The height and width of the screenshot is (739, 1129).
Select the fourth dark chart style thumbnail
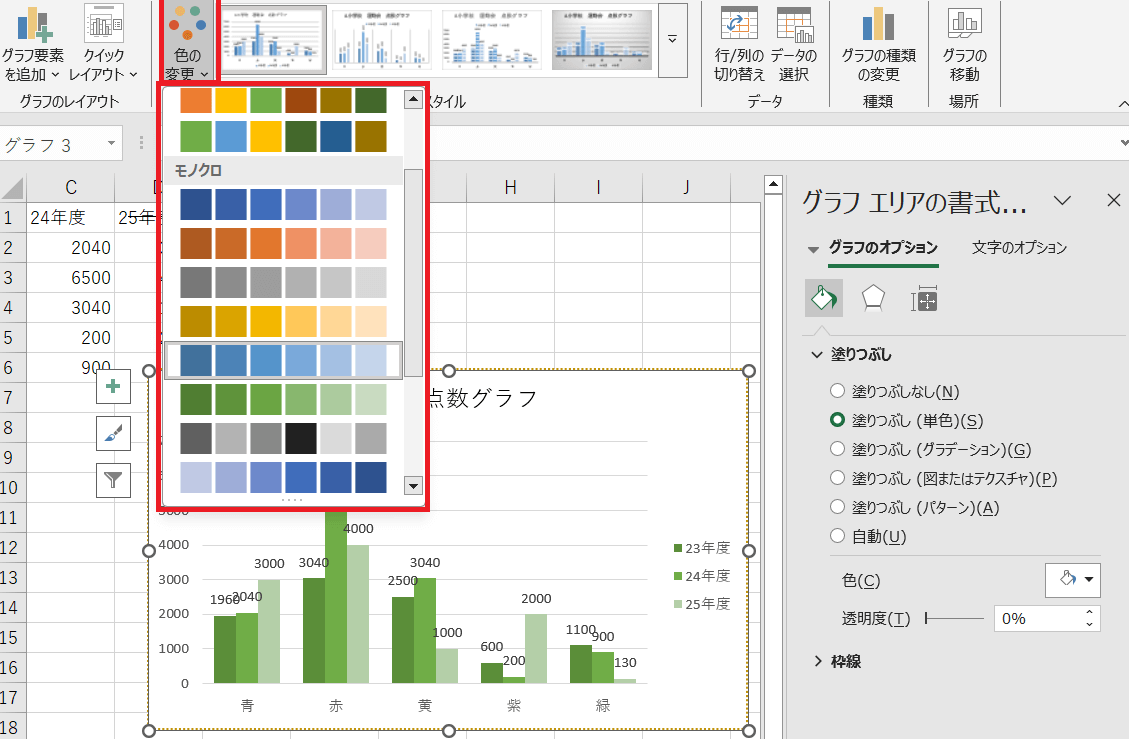click(x=601, y=40)
